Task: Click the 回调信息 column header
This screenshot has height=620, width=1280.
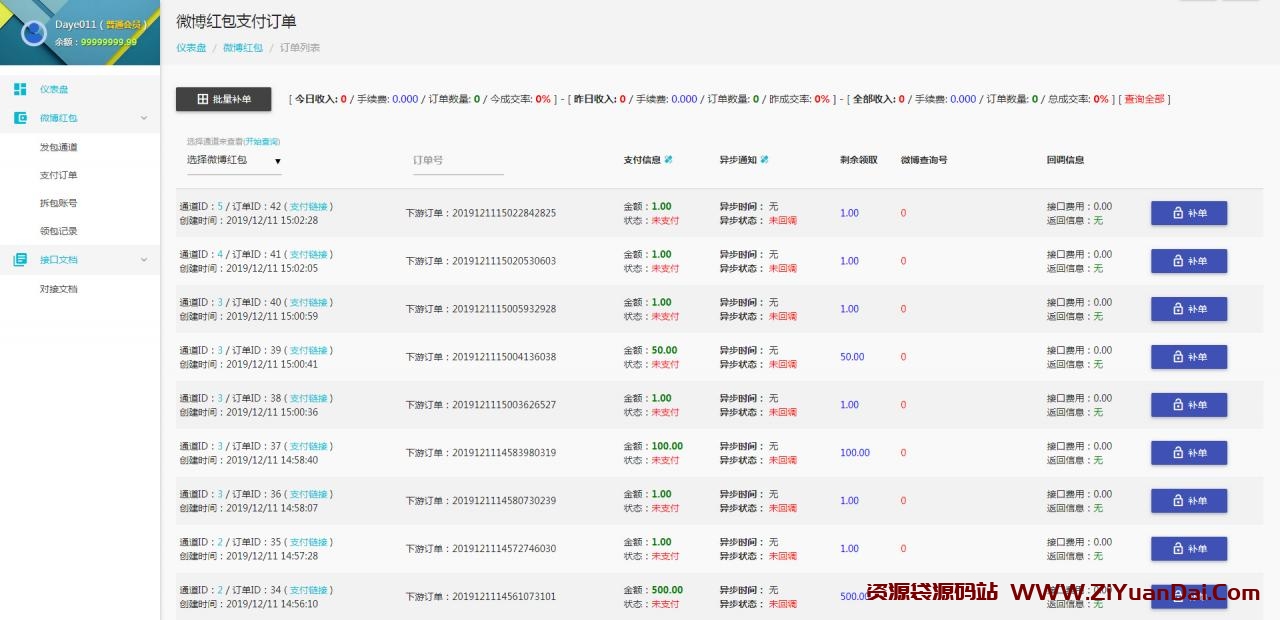Action: 1065,160
